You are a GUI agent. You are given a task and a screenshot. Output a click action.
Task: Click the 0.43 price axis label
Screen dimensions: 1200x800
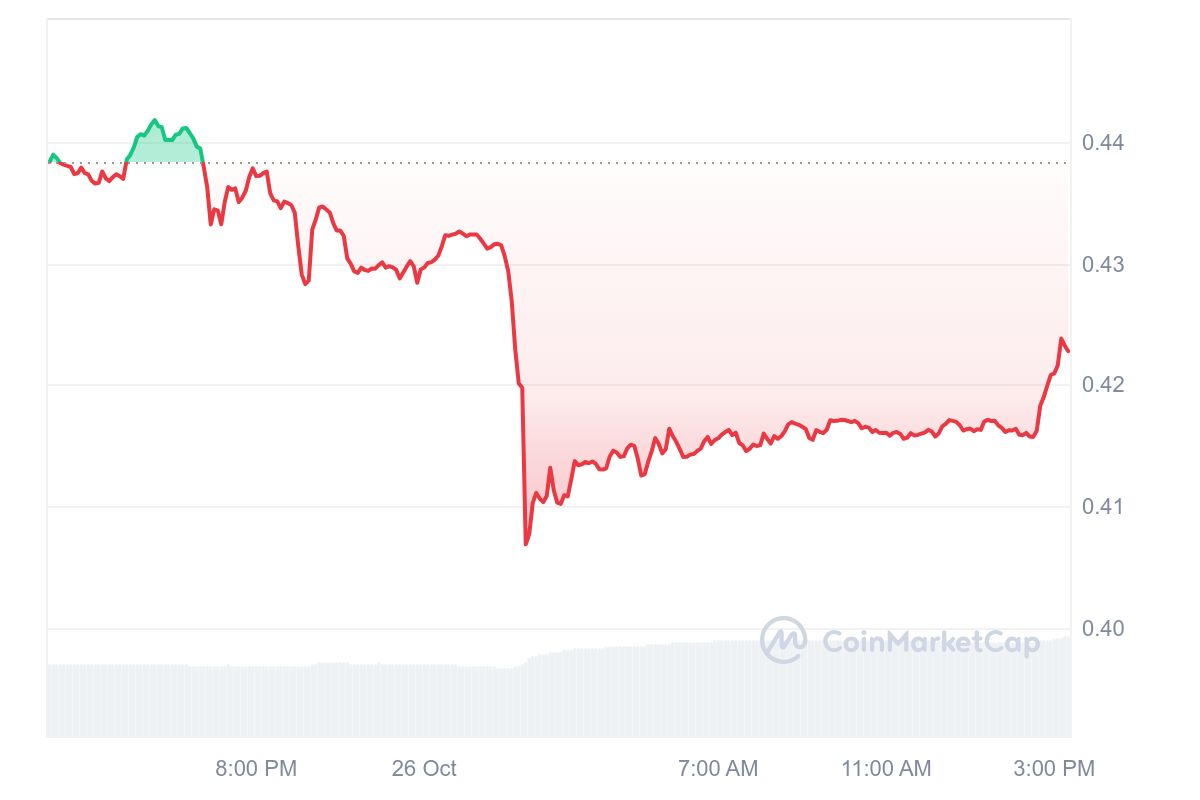coord(1104,265)
